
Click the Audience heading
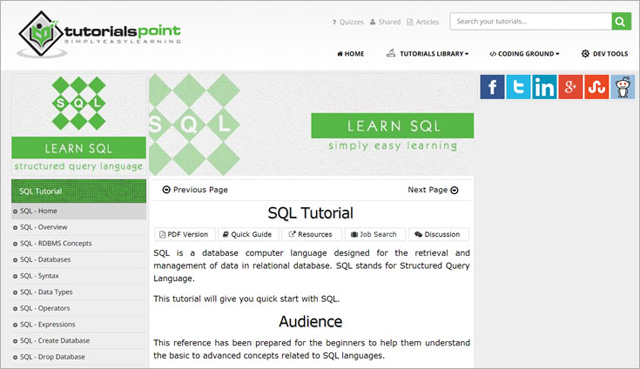tap(311, 322)
